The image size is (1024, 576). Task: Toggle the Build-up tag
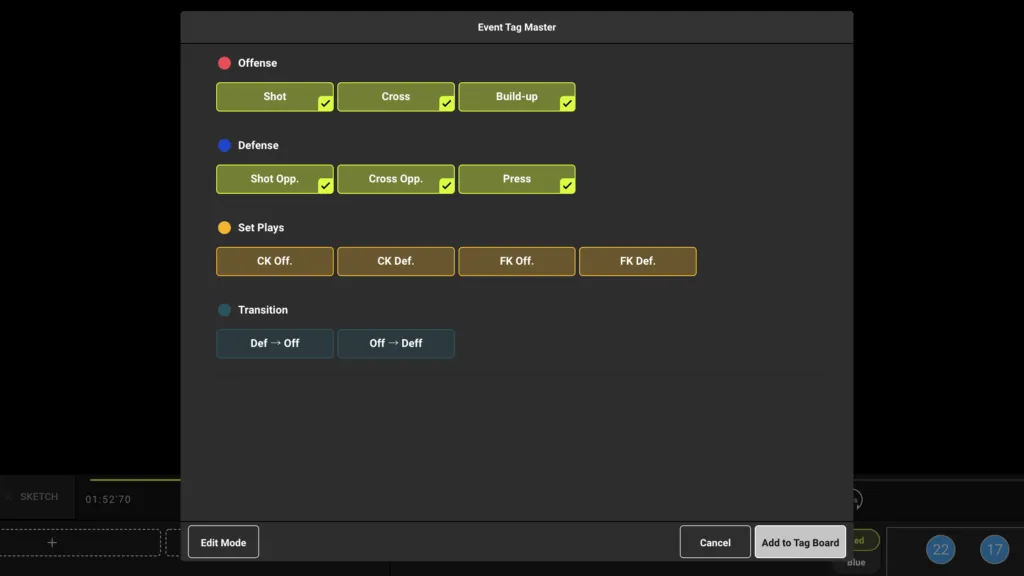pyautogui.click(x=517, y=97)
